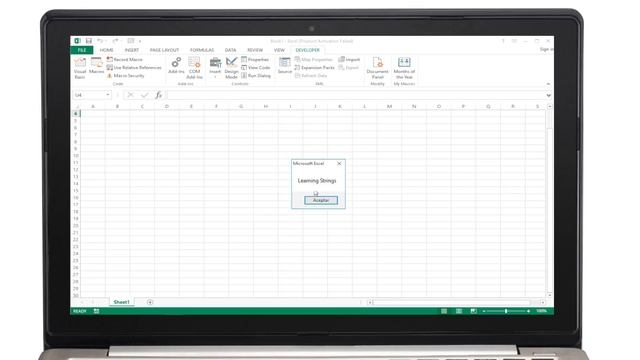Click Run Dialog

click(x=256, y=76)
